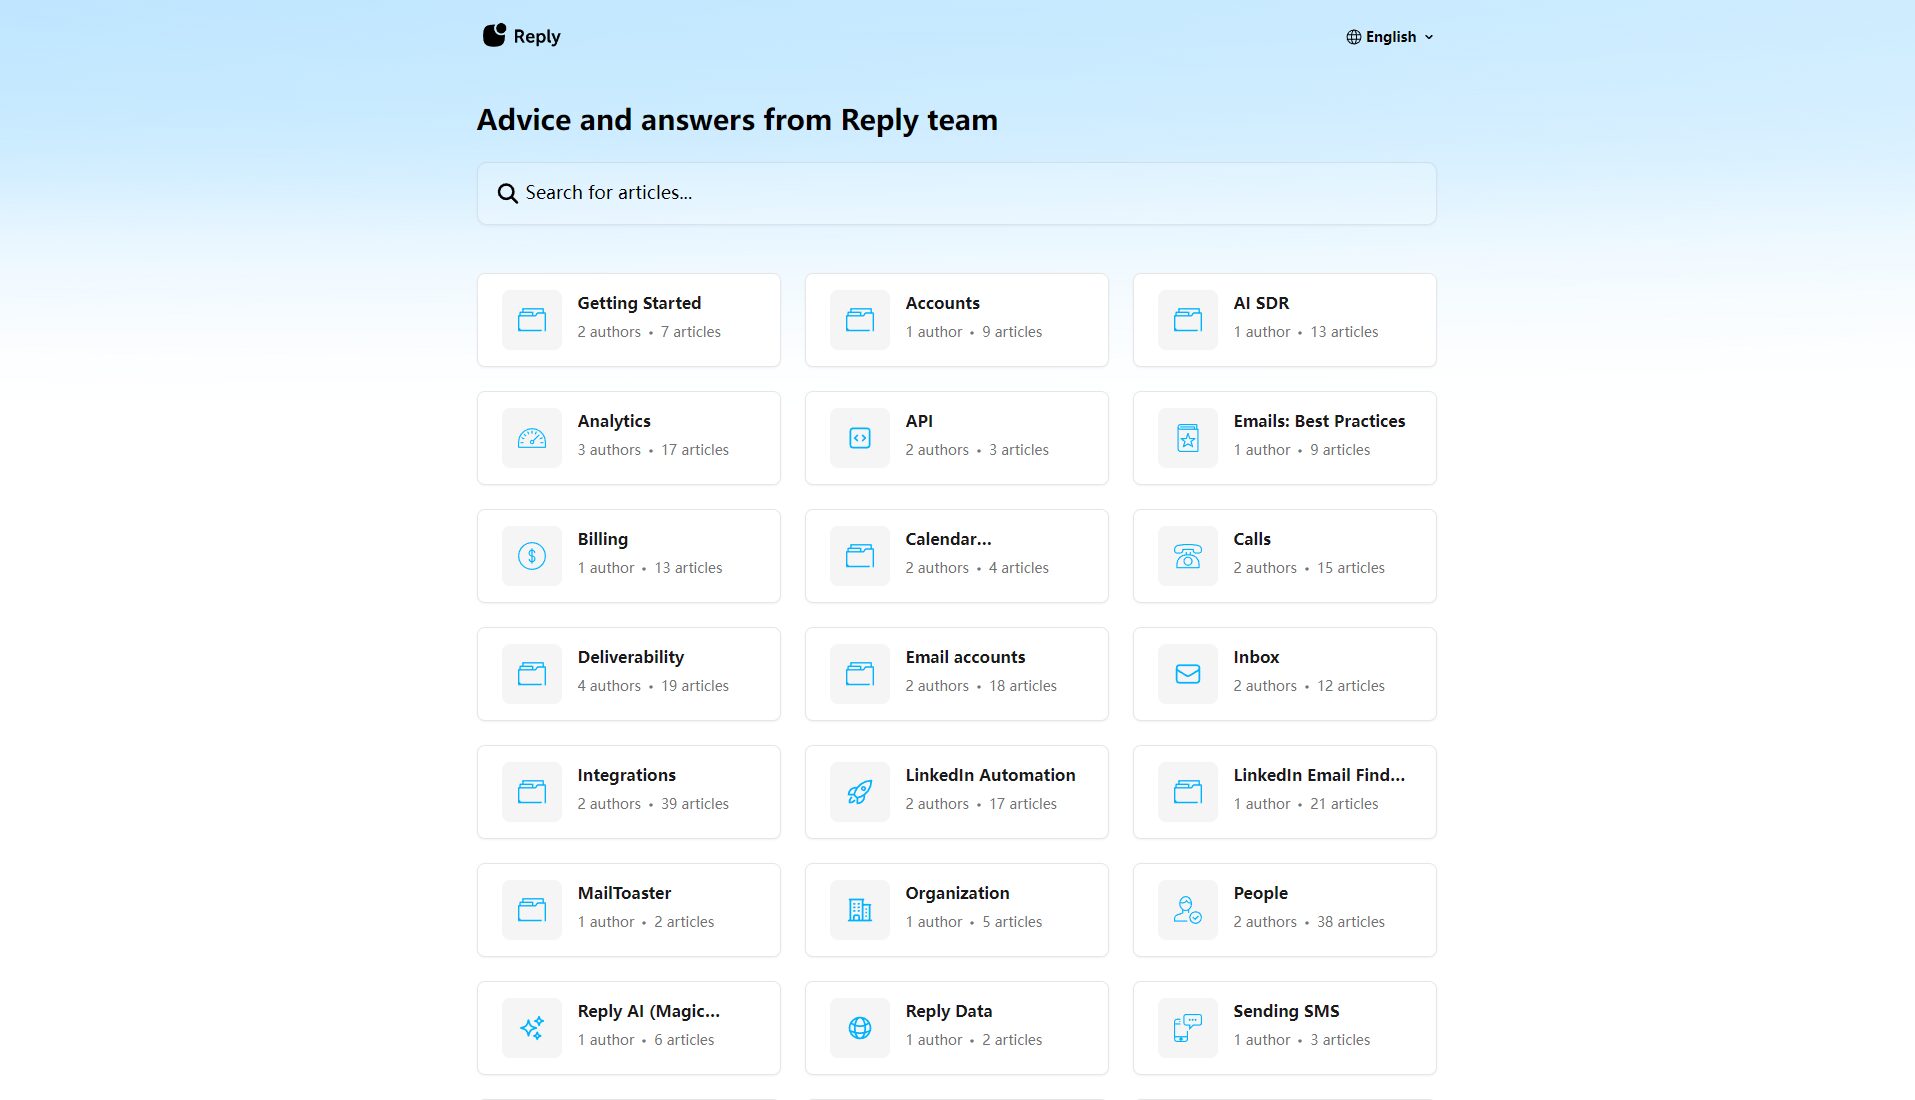Image resolution: width=1915 pixels, height=1100 pixels.
Task: Click the Organization building icon
Action: pyautogui.click(x=860, y=910)
